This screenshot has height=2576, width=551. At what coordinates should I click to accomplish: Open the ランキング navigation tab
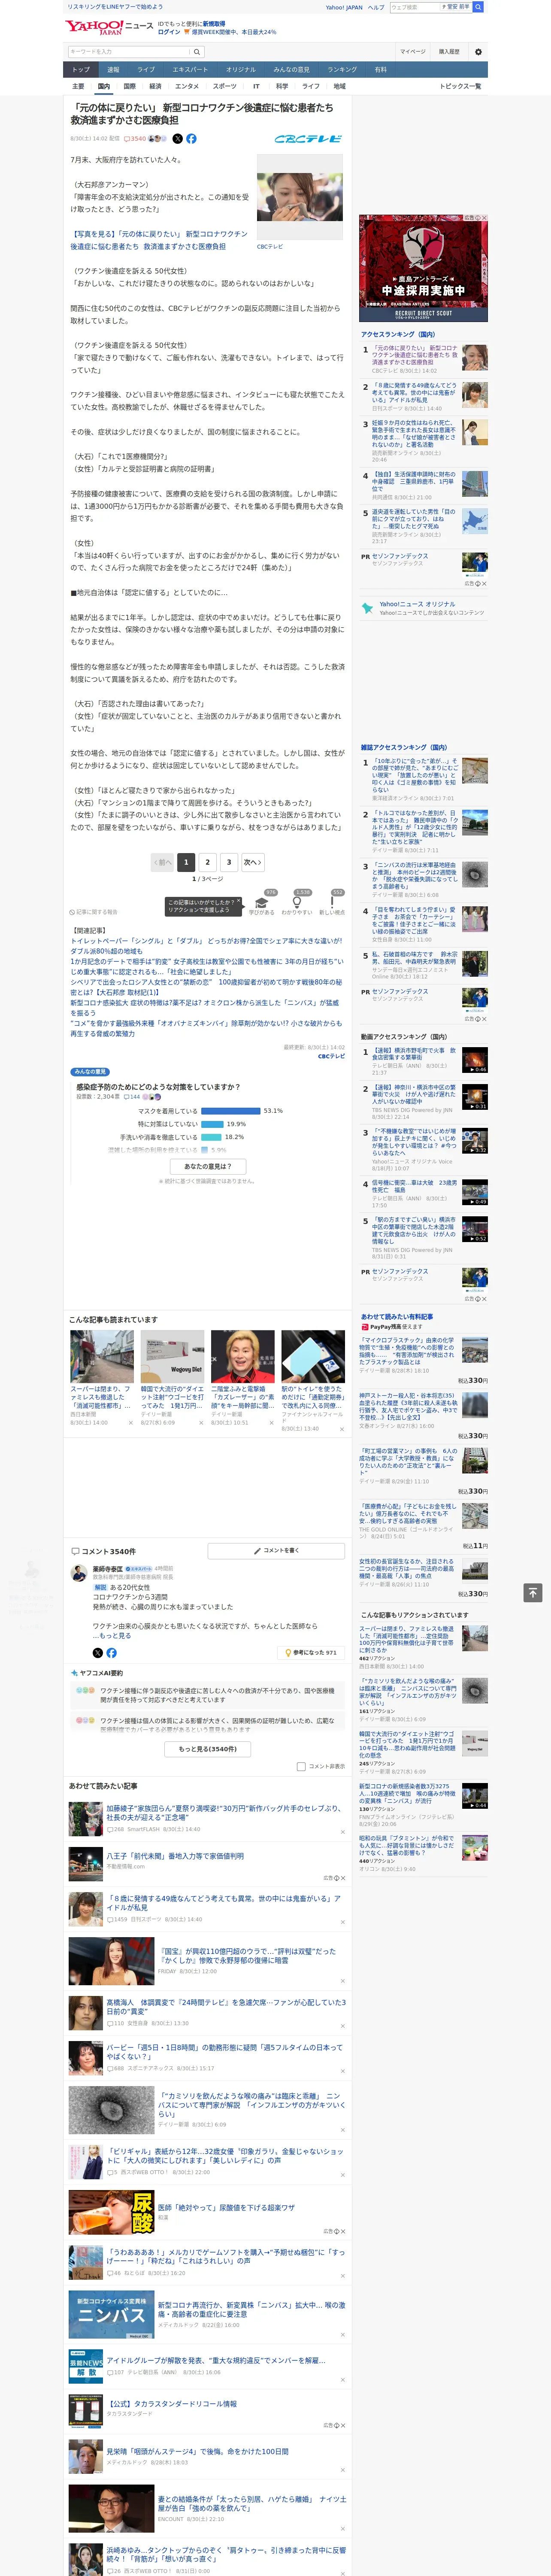point(342,70)
